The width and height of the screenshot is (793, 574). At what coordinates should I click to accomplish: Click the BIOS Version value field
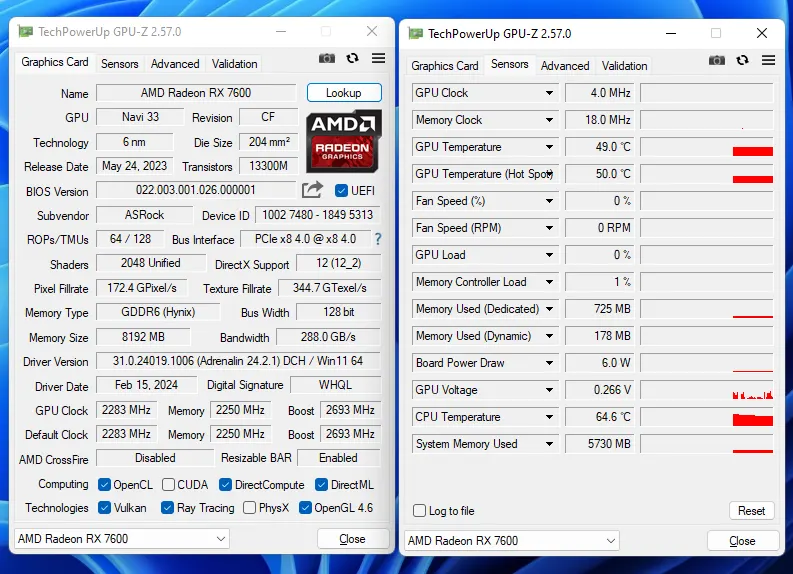[x=196, y=190]
